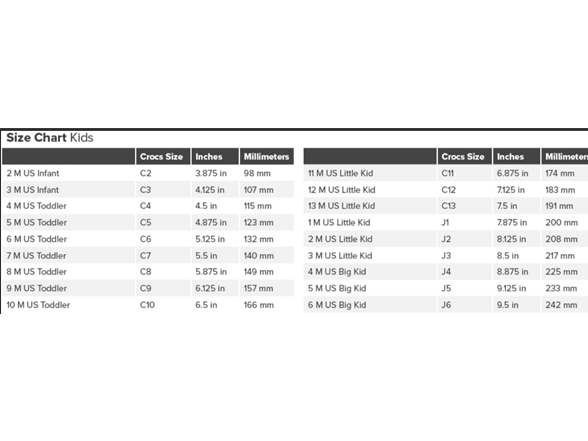
Task: Click the 132 mm value
Action: pyautogui.click(x=258, y=239)
